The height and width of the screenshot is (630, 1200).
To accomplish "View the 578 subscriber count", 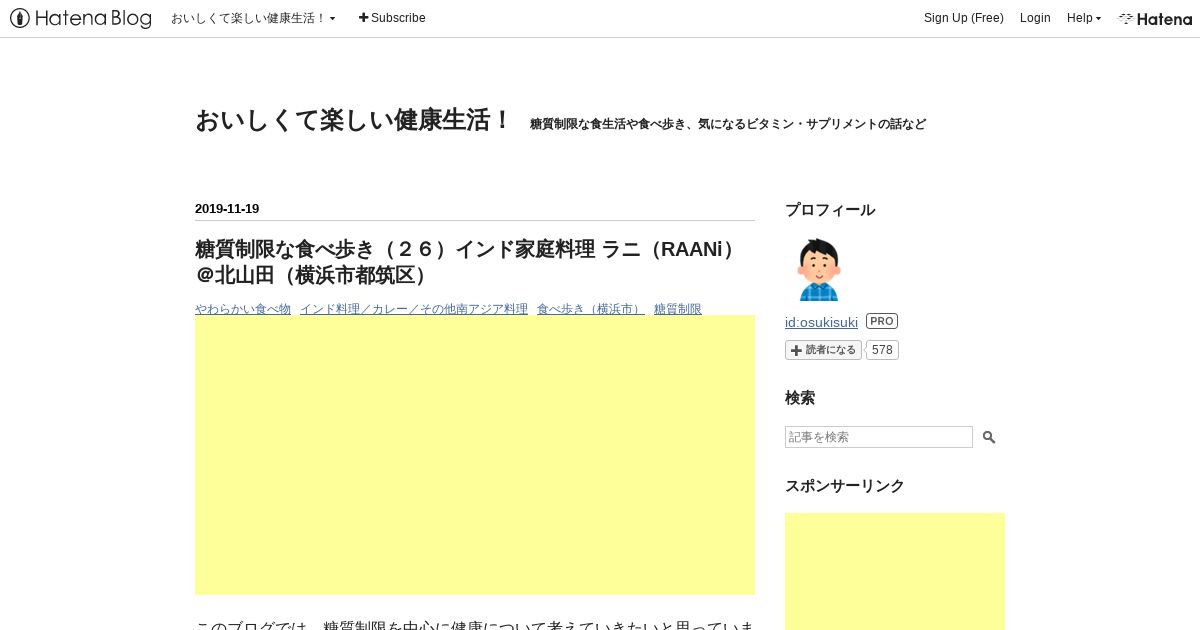I will 882,350.
